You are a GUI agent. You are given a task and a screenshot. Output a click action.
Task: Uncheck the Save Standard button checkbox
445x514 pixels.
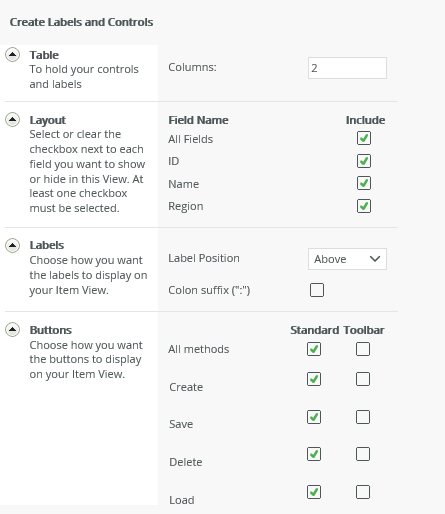coord(314,417)
